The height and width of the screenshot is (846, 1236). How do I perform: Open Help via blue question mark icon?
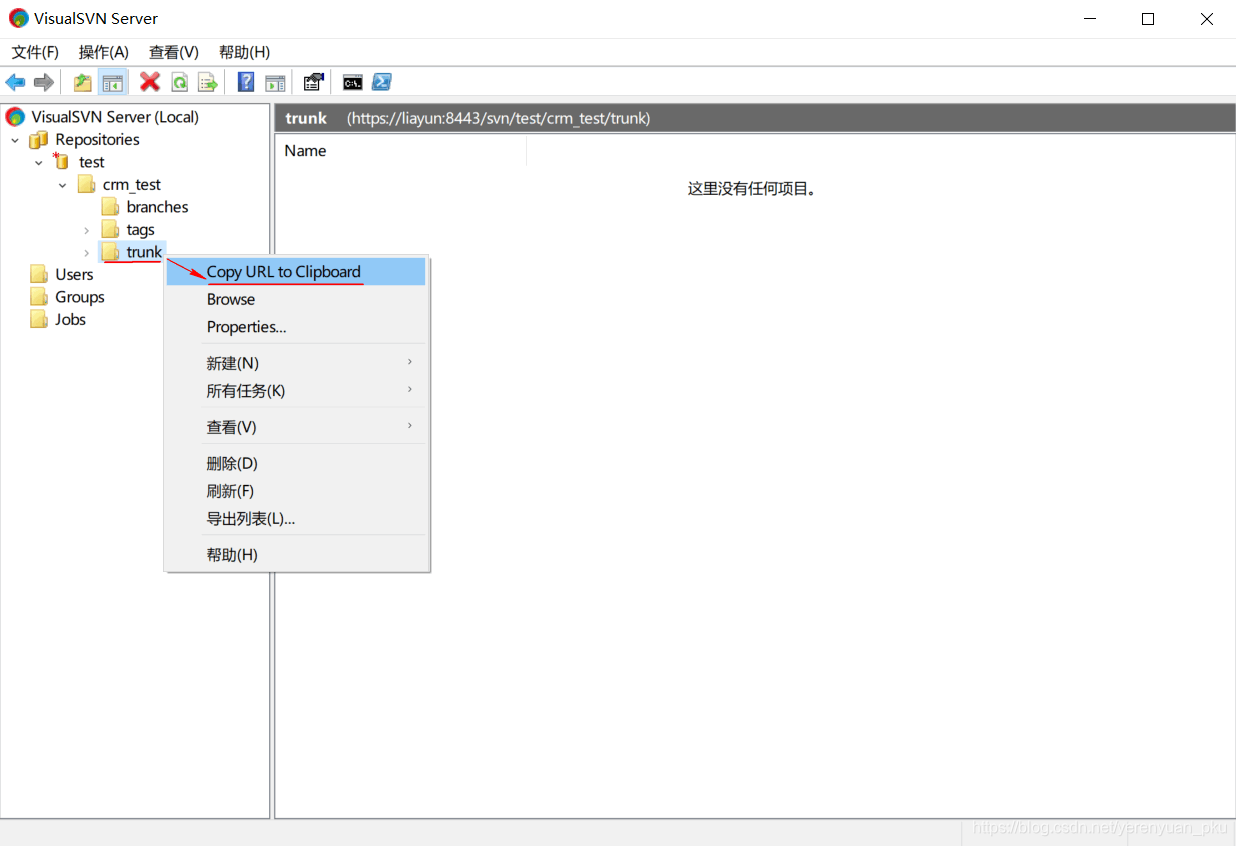click(x=246, y=82)
